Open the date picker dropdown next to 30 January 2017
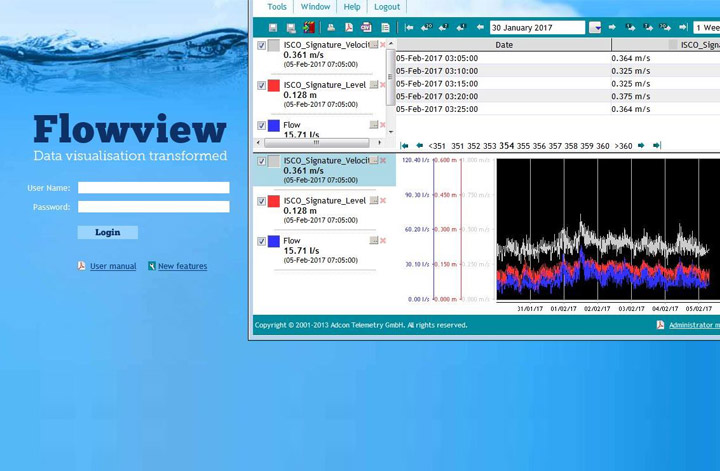This screenshot has width=720, height=471. pyautogui.click(x=595, y=28)
